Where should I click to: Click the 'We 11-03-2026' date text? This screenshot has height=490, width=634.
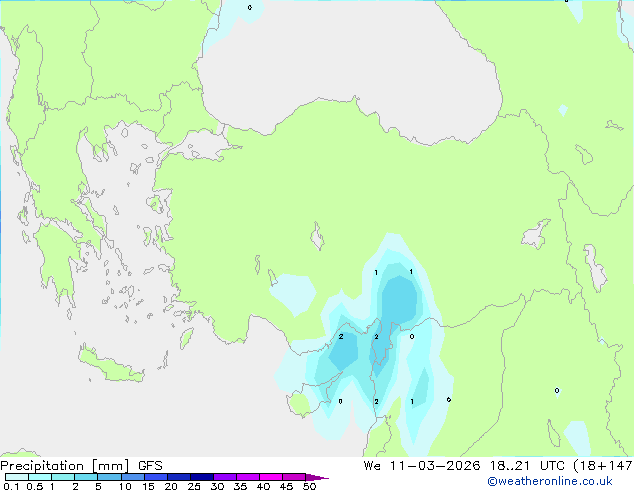(x=422, y=466)
